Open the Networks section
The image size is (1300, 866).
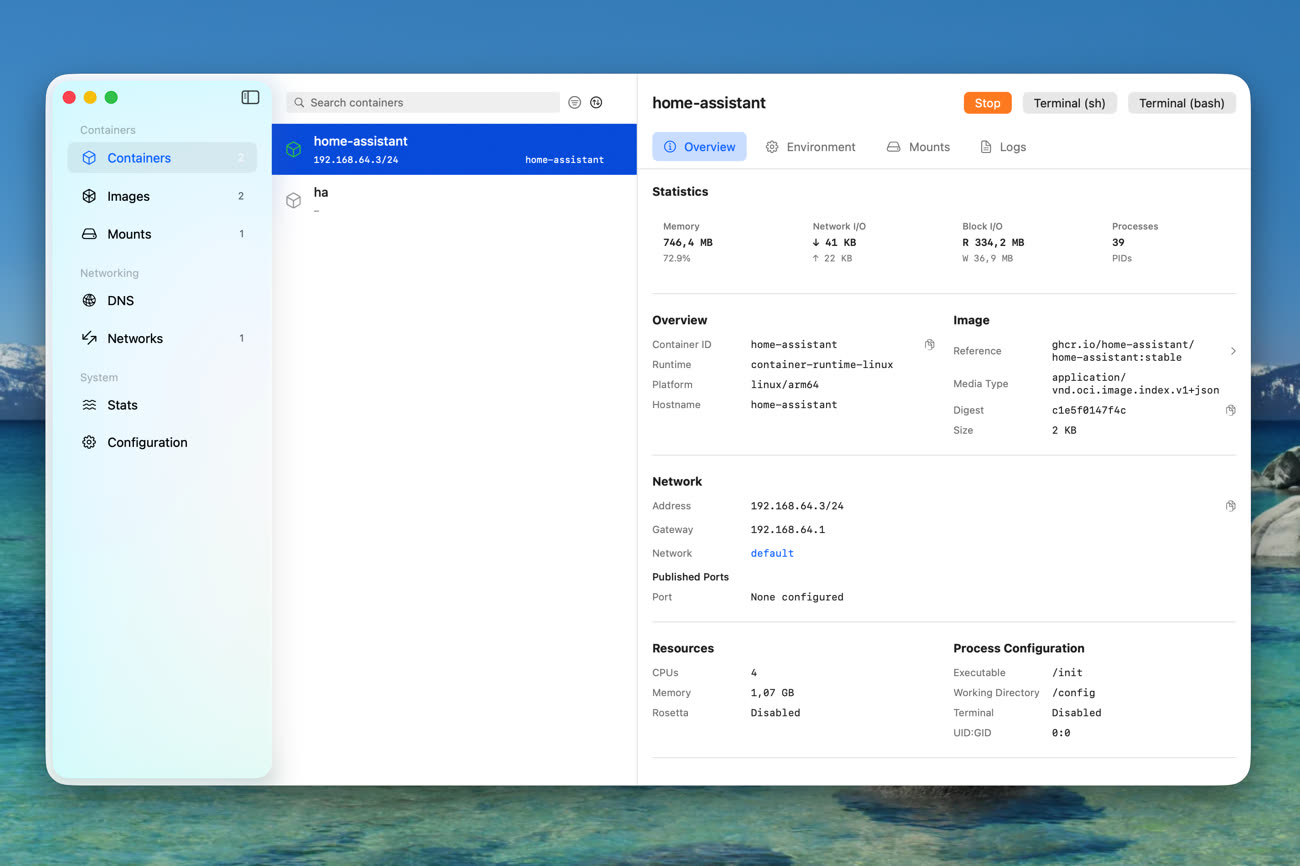click(x=135, y=338)
